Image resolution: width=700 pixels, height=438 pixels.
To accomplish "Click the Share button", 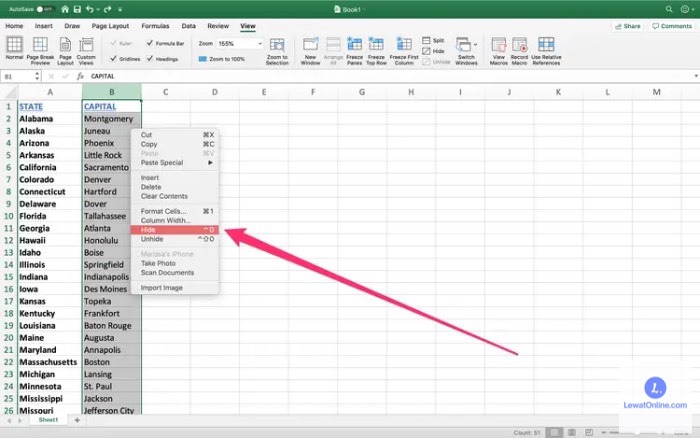I will (x=628, y=26).
